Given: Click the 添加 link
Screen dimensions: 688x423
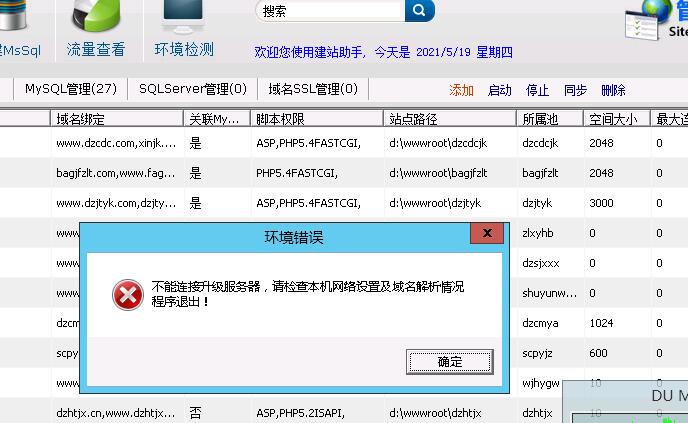Looking at the screenshot, I should coord(461,90).
